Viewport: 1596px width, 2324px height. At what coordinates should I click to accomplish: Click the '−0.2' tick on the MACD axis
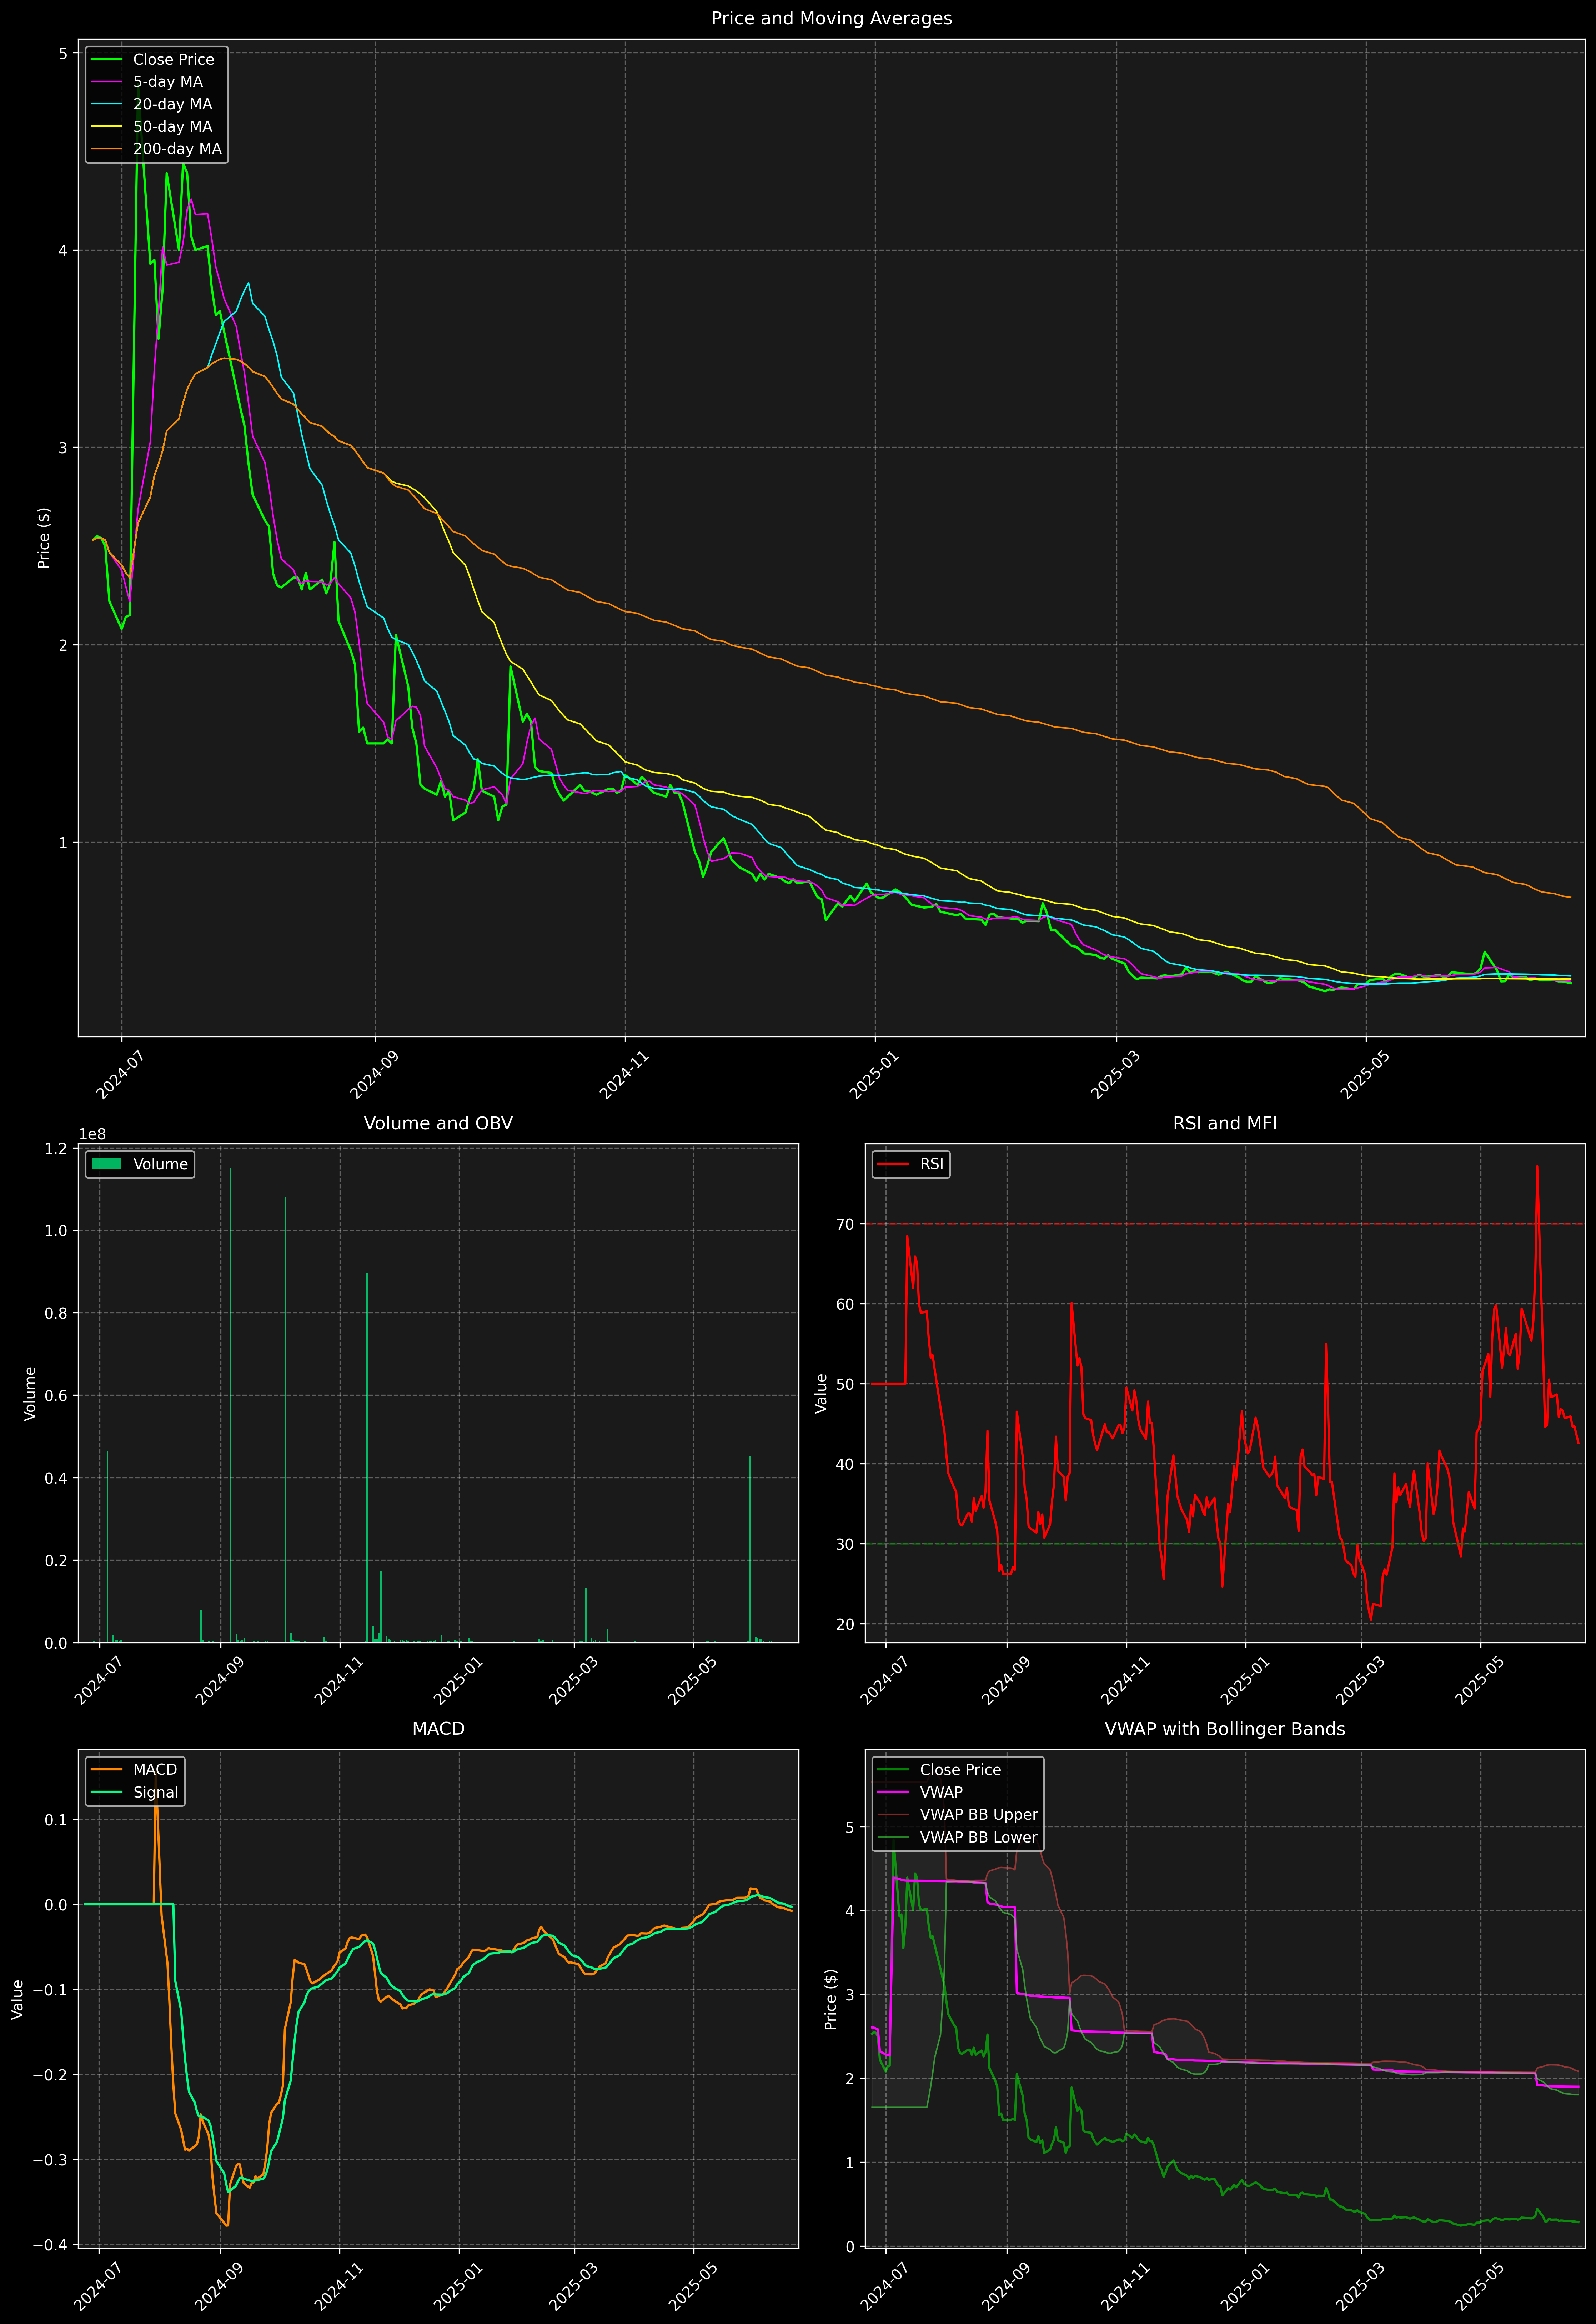pos(50,2075)
